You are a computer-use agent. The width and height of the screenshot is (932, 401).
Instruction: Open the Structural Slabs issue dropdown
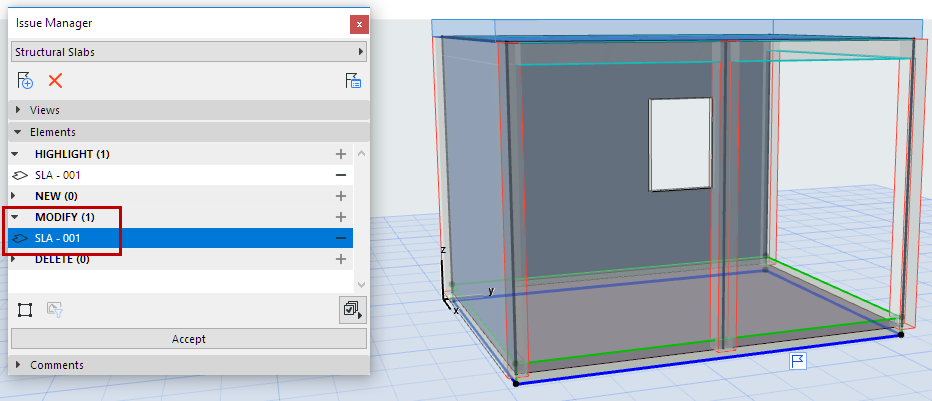tap(188, 51)
